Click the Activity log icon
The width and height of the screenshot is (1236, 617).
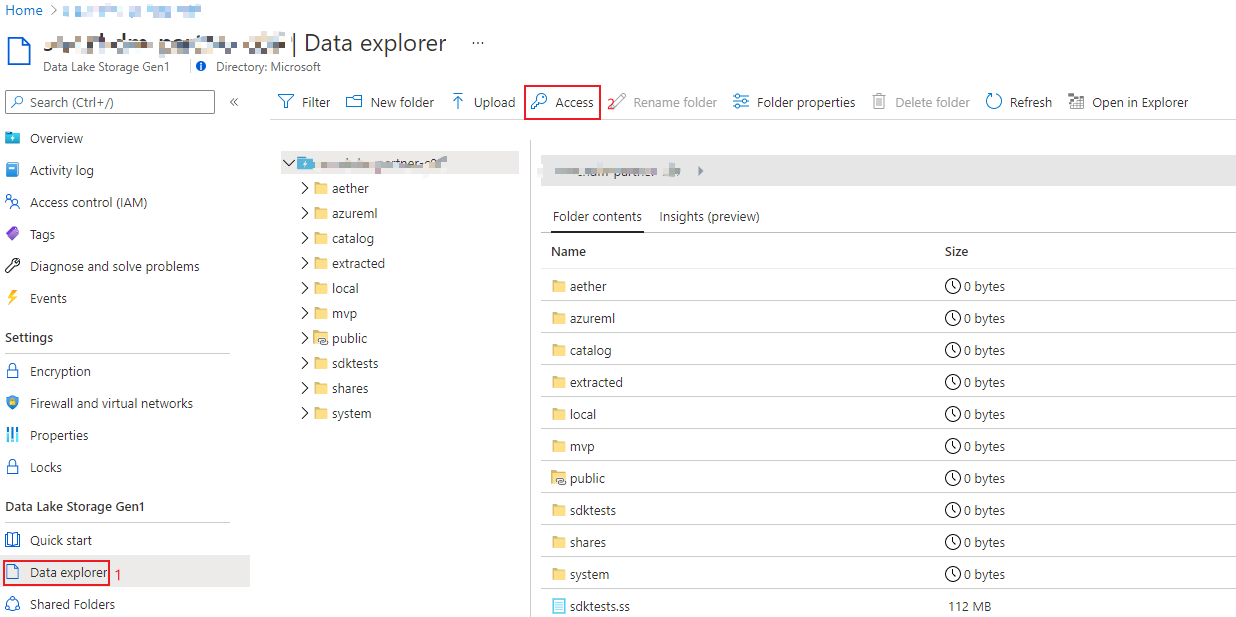(x=13, y=170)
